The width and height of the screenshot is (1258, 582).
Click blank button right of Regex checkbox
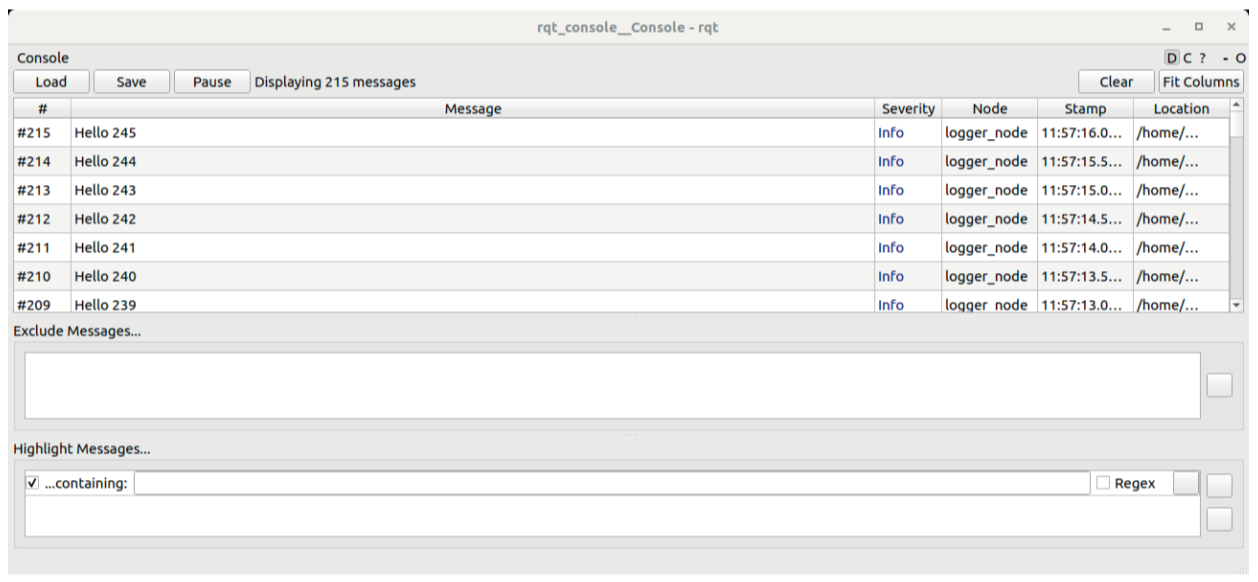tap(1185, 483)
